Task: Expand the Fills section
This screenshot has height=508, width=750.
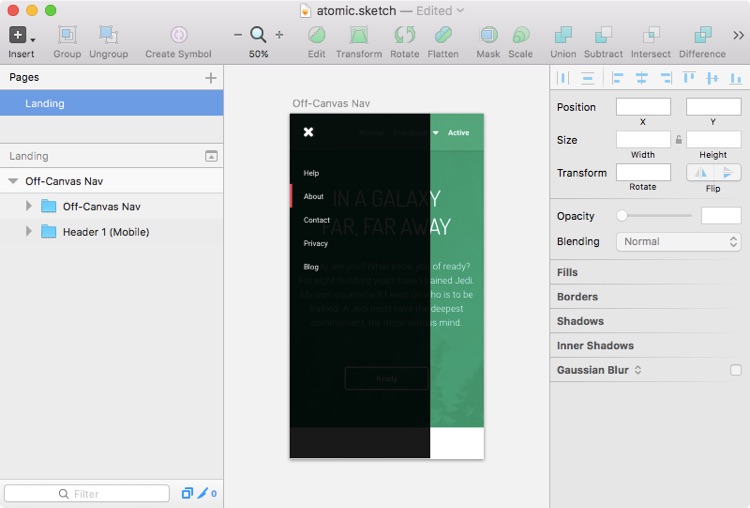Action: [568, 272]
